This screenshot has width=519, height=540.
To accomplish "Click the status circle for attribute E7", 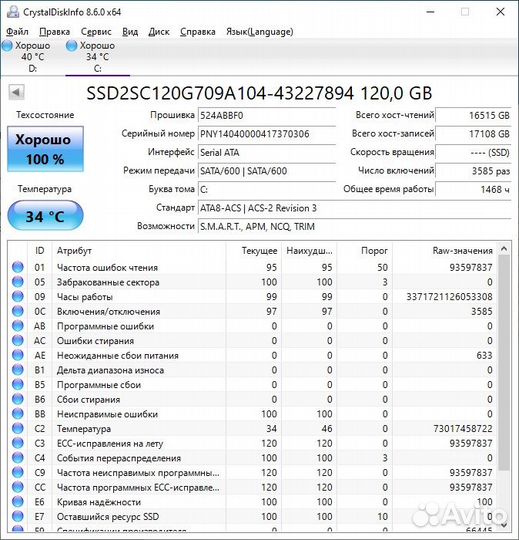I will pyautogui.click(x=18, y=516).
